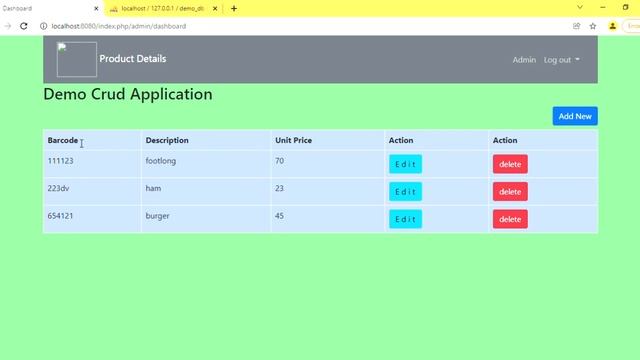Select barcode cell 223dv

(x=92, y=191)
